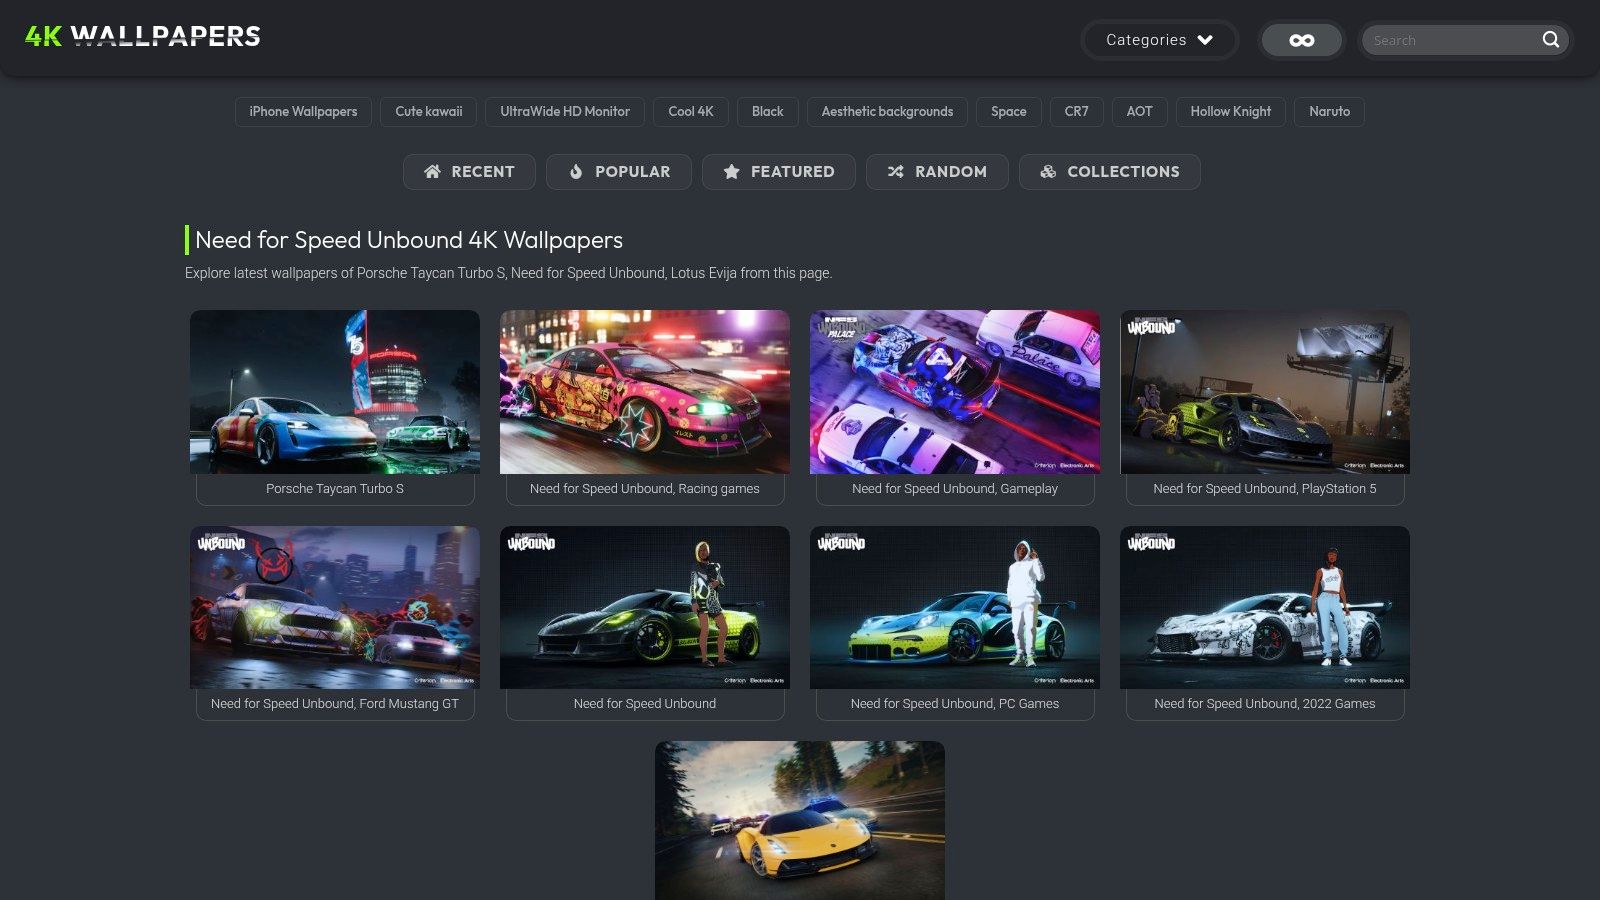
Task: Open Aesthetic backgrounds tag
Action: point(887,112)
